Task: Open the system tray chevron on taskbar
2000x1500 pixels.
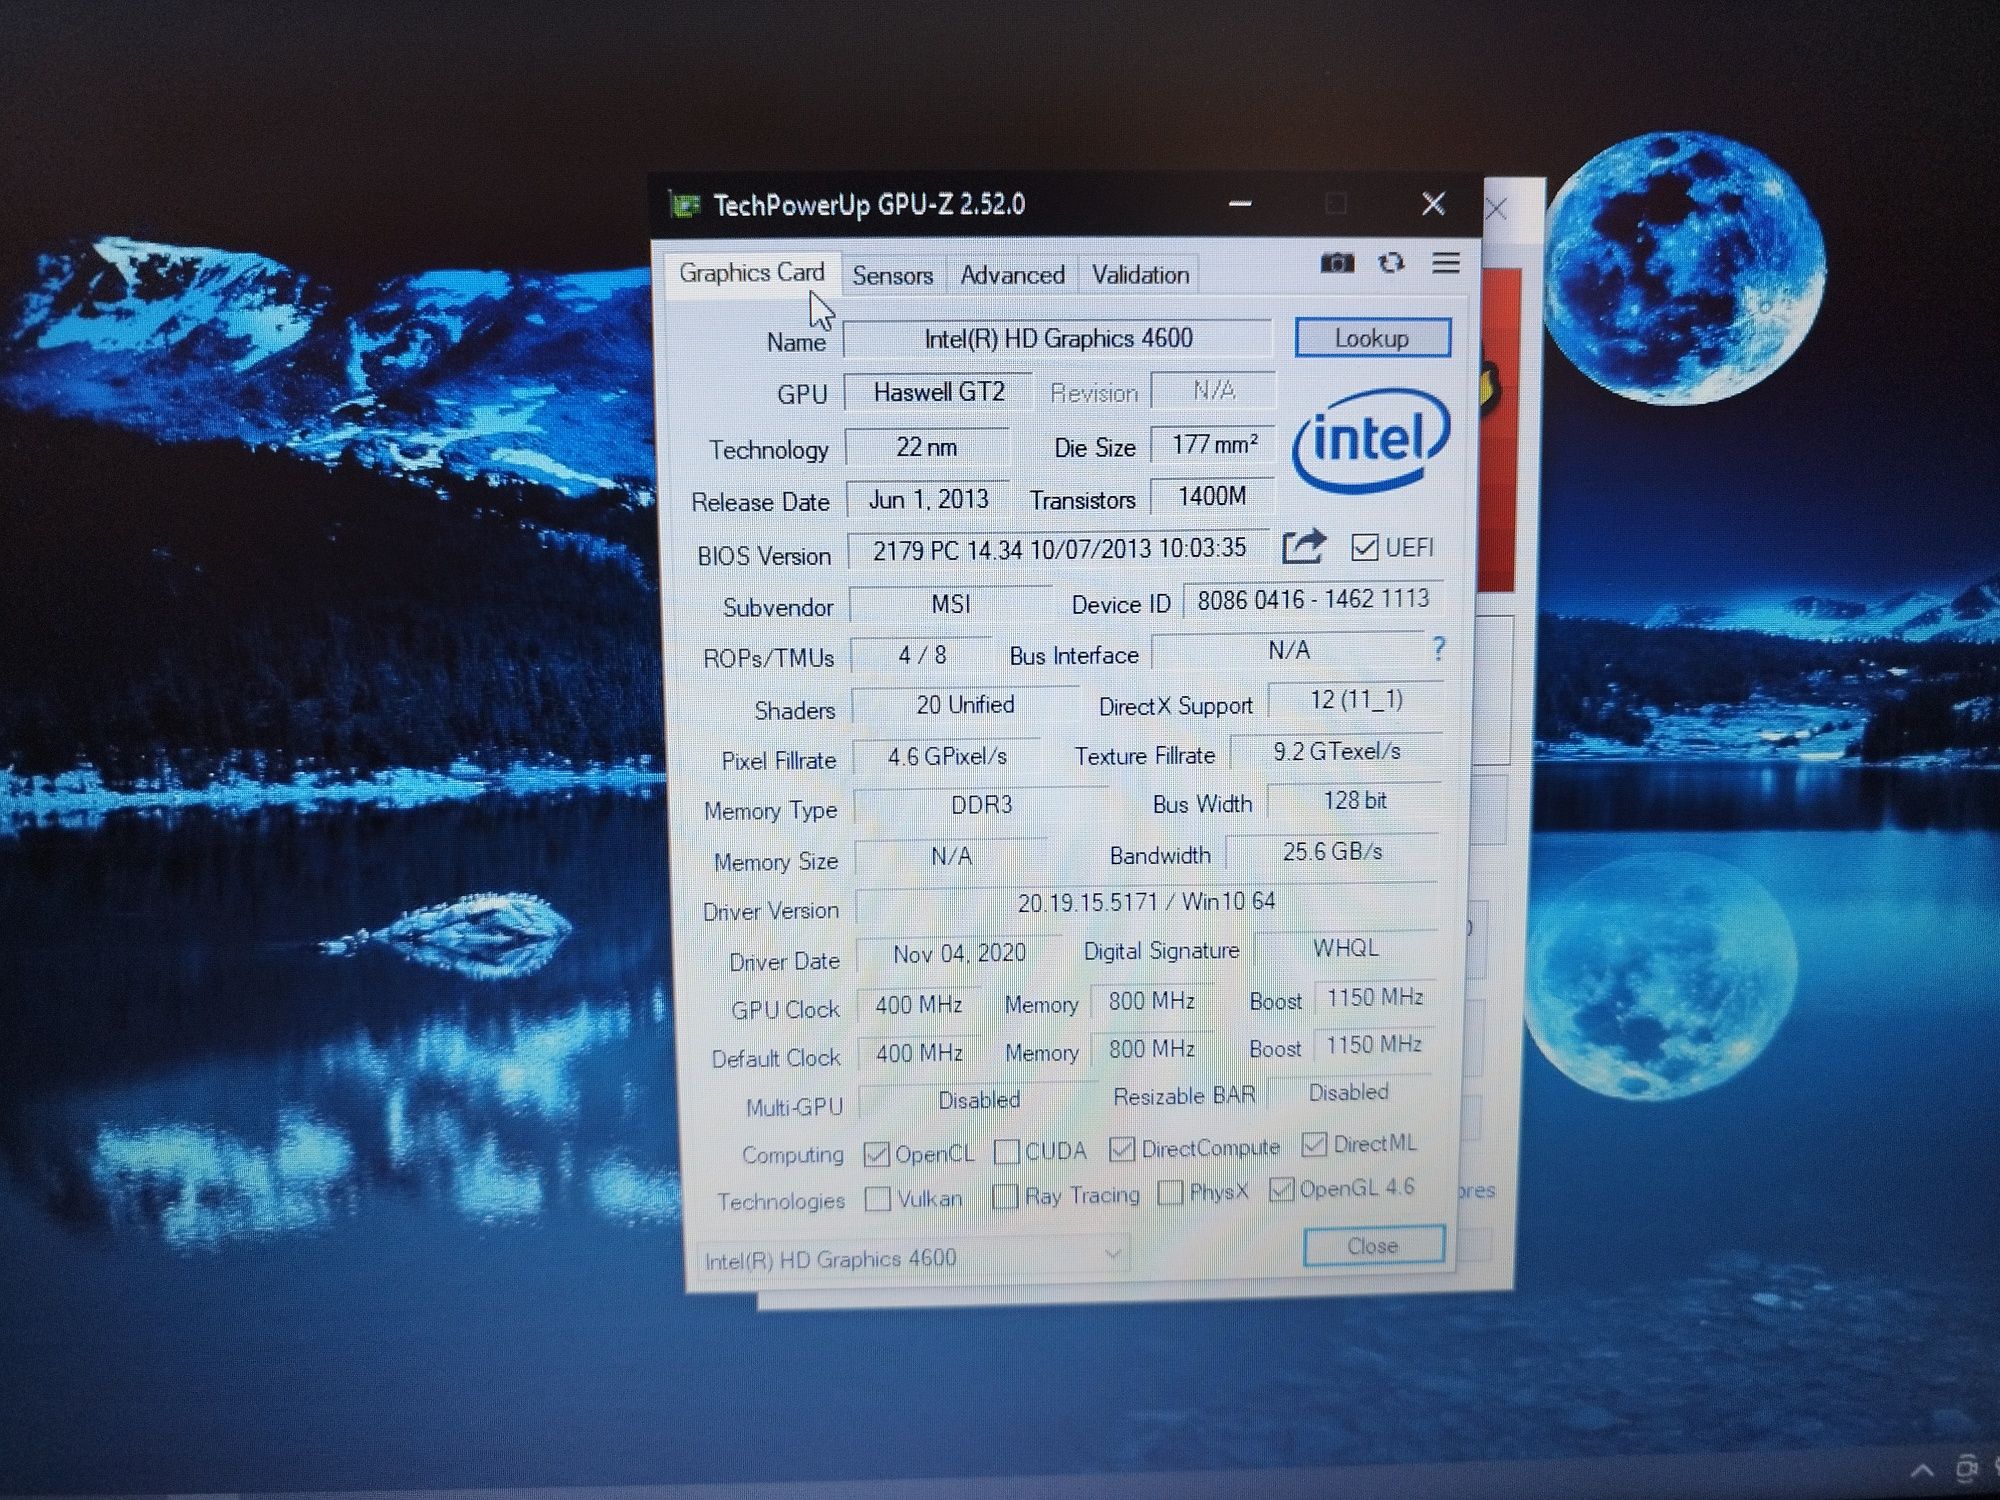Action: coord(1922,1470)
